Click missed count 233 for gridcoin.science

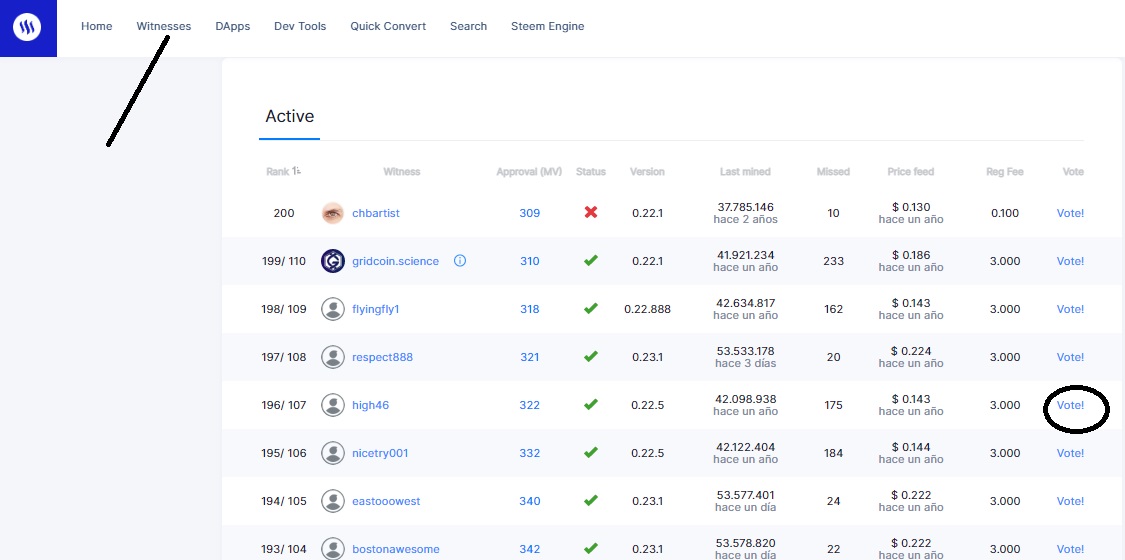833,261
